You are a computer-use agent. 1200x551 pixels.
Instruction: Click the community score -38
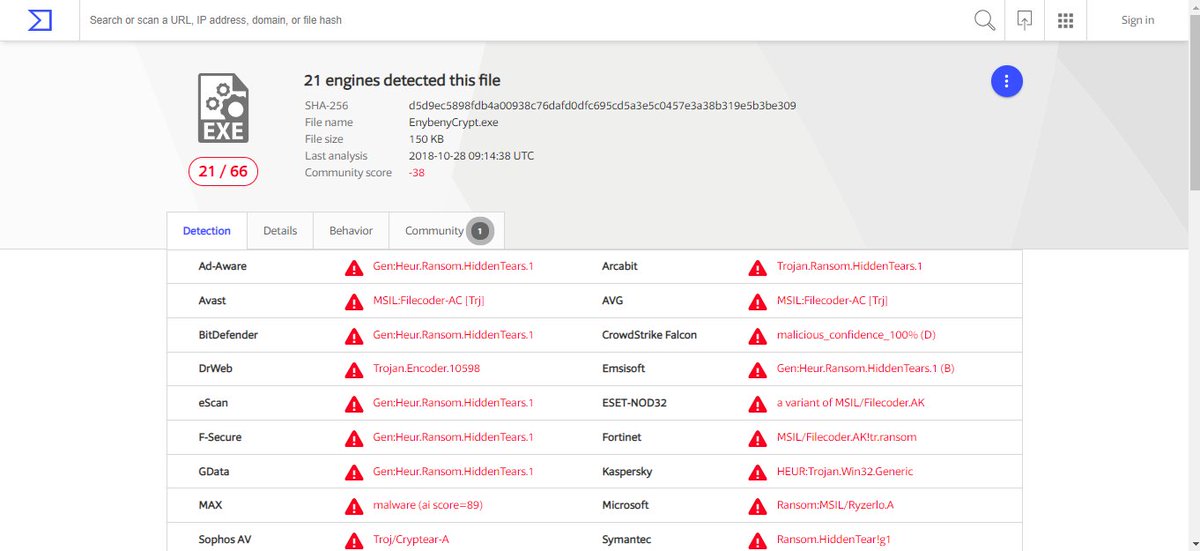(416, 173)
